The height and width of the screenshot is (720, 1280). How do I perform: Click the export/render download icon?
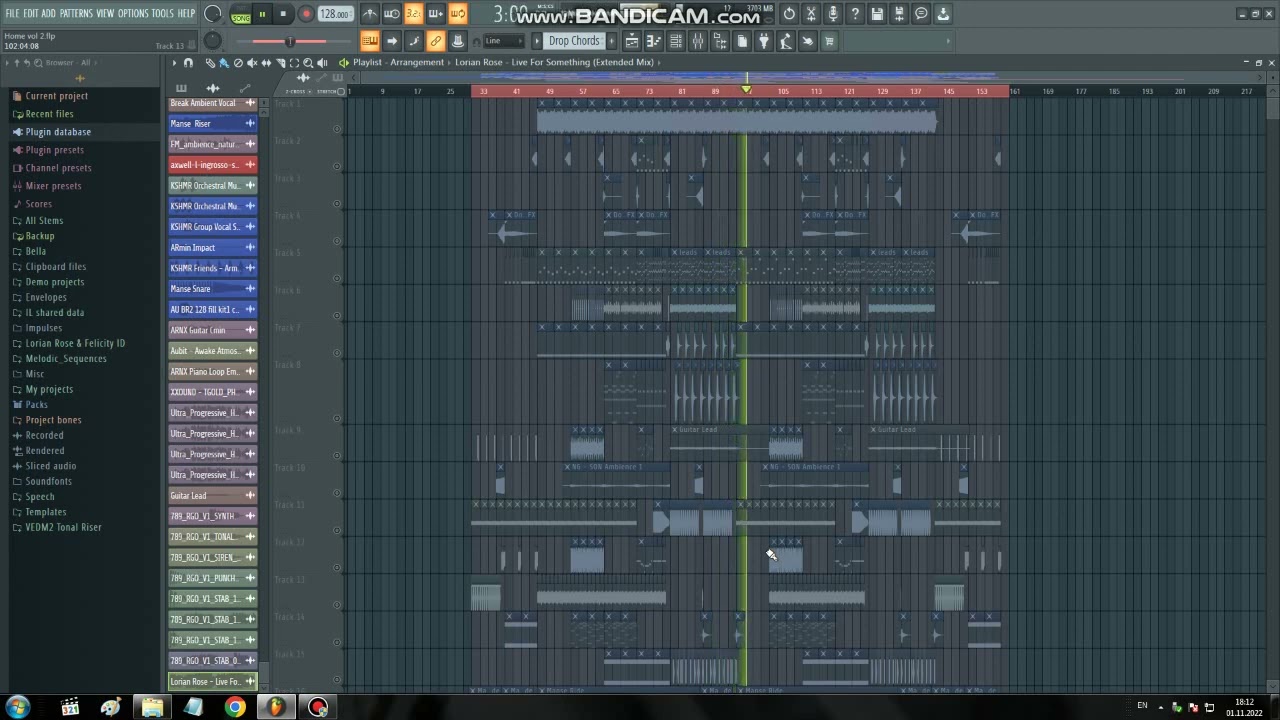click(943, 14)
